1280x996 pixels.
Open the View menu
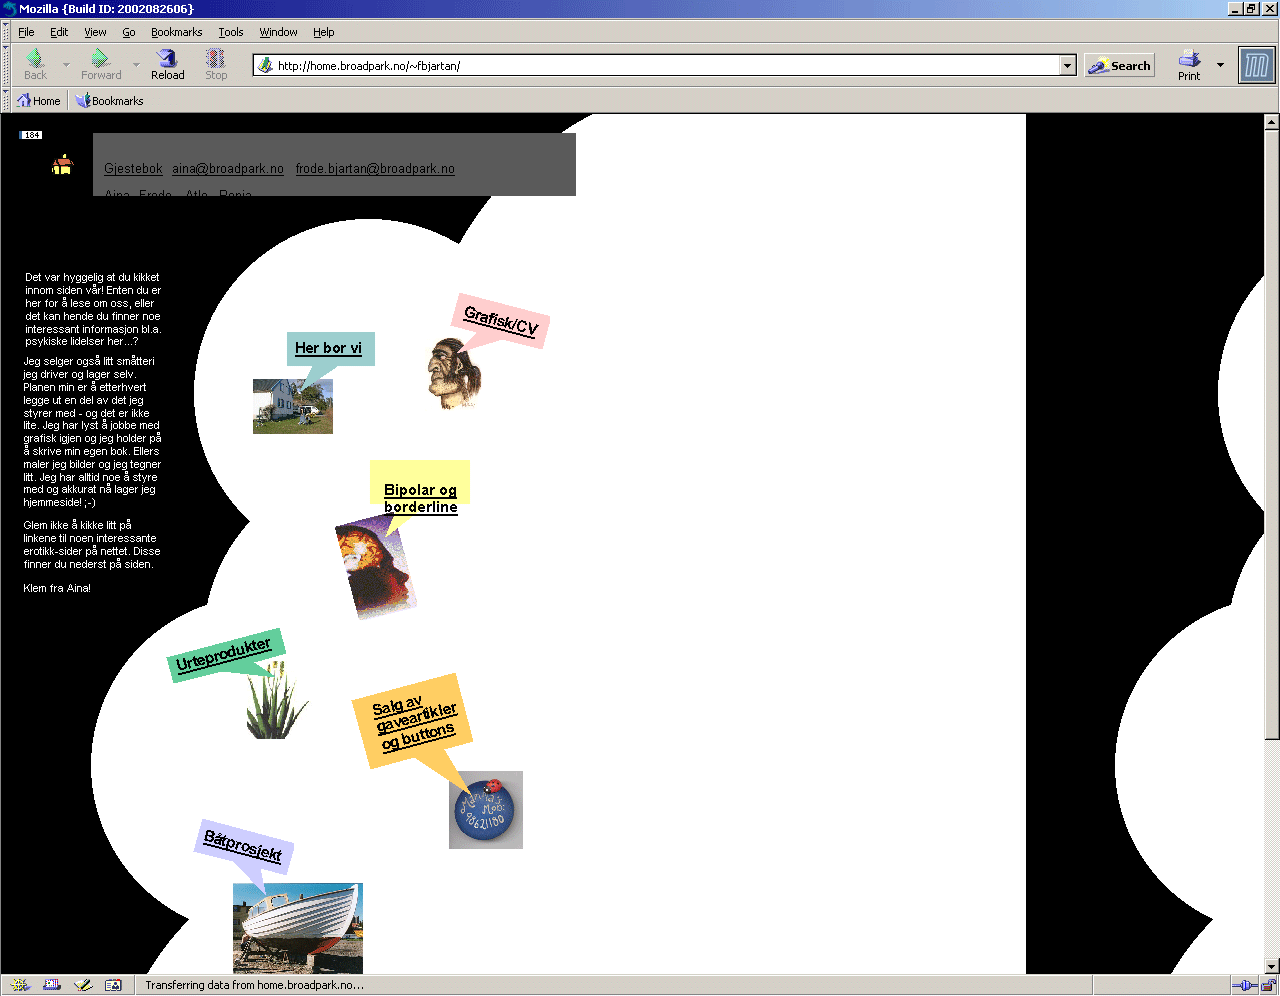[x=95, y=32]
